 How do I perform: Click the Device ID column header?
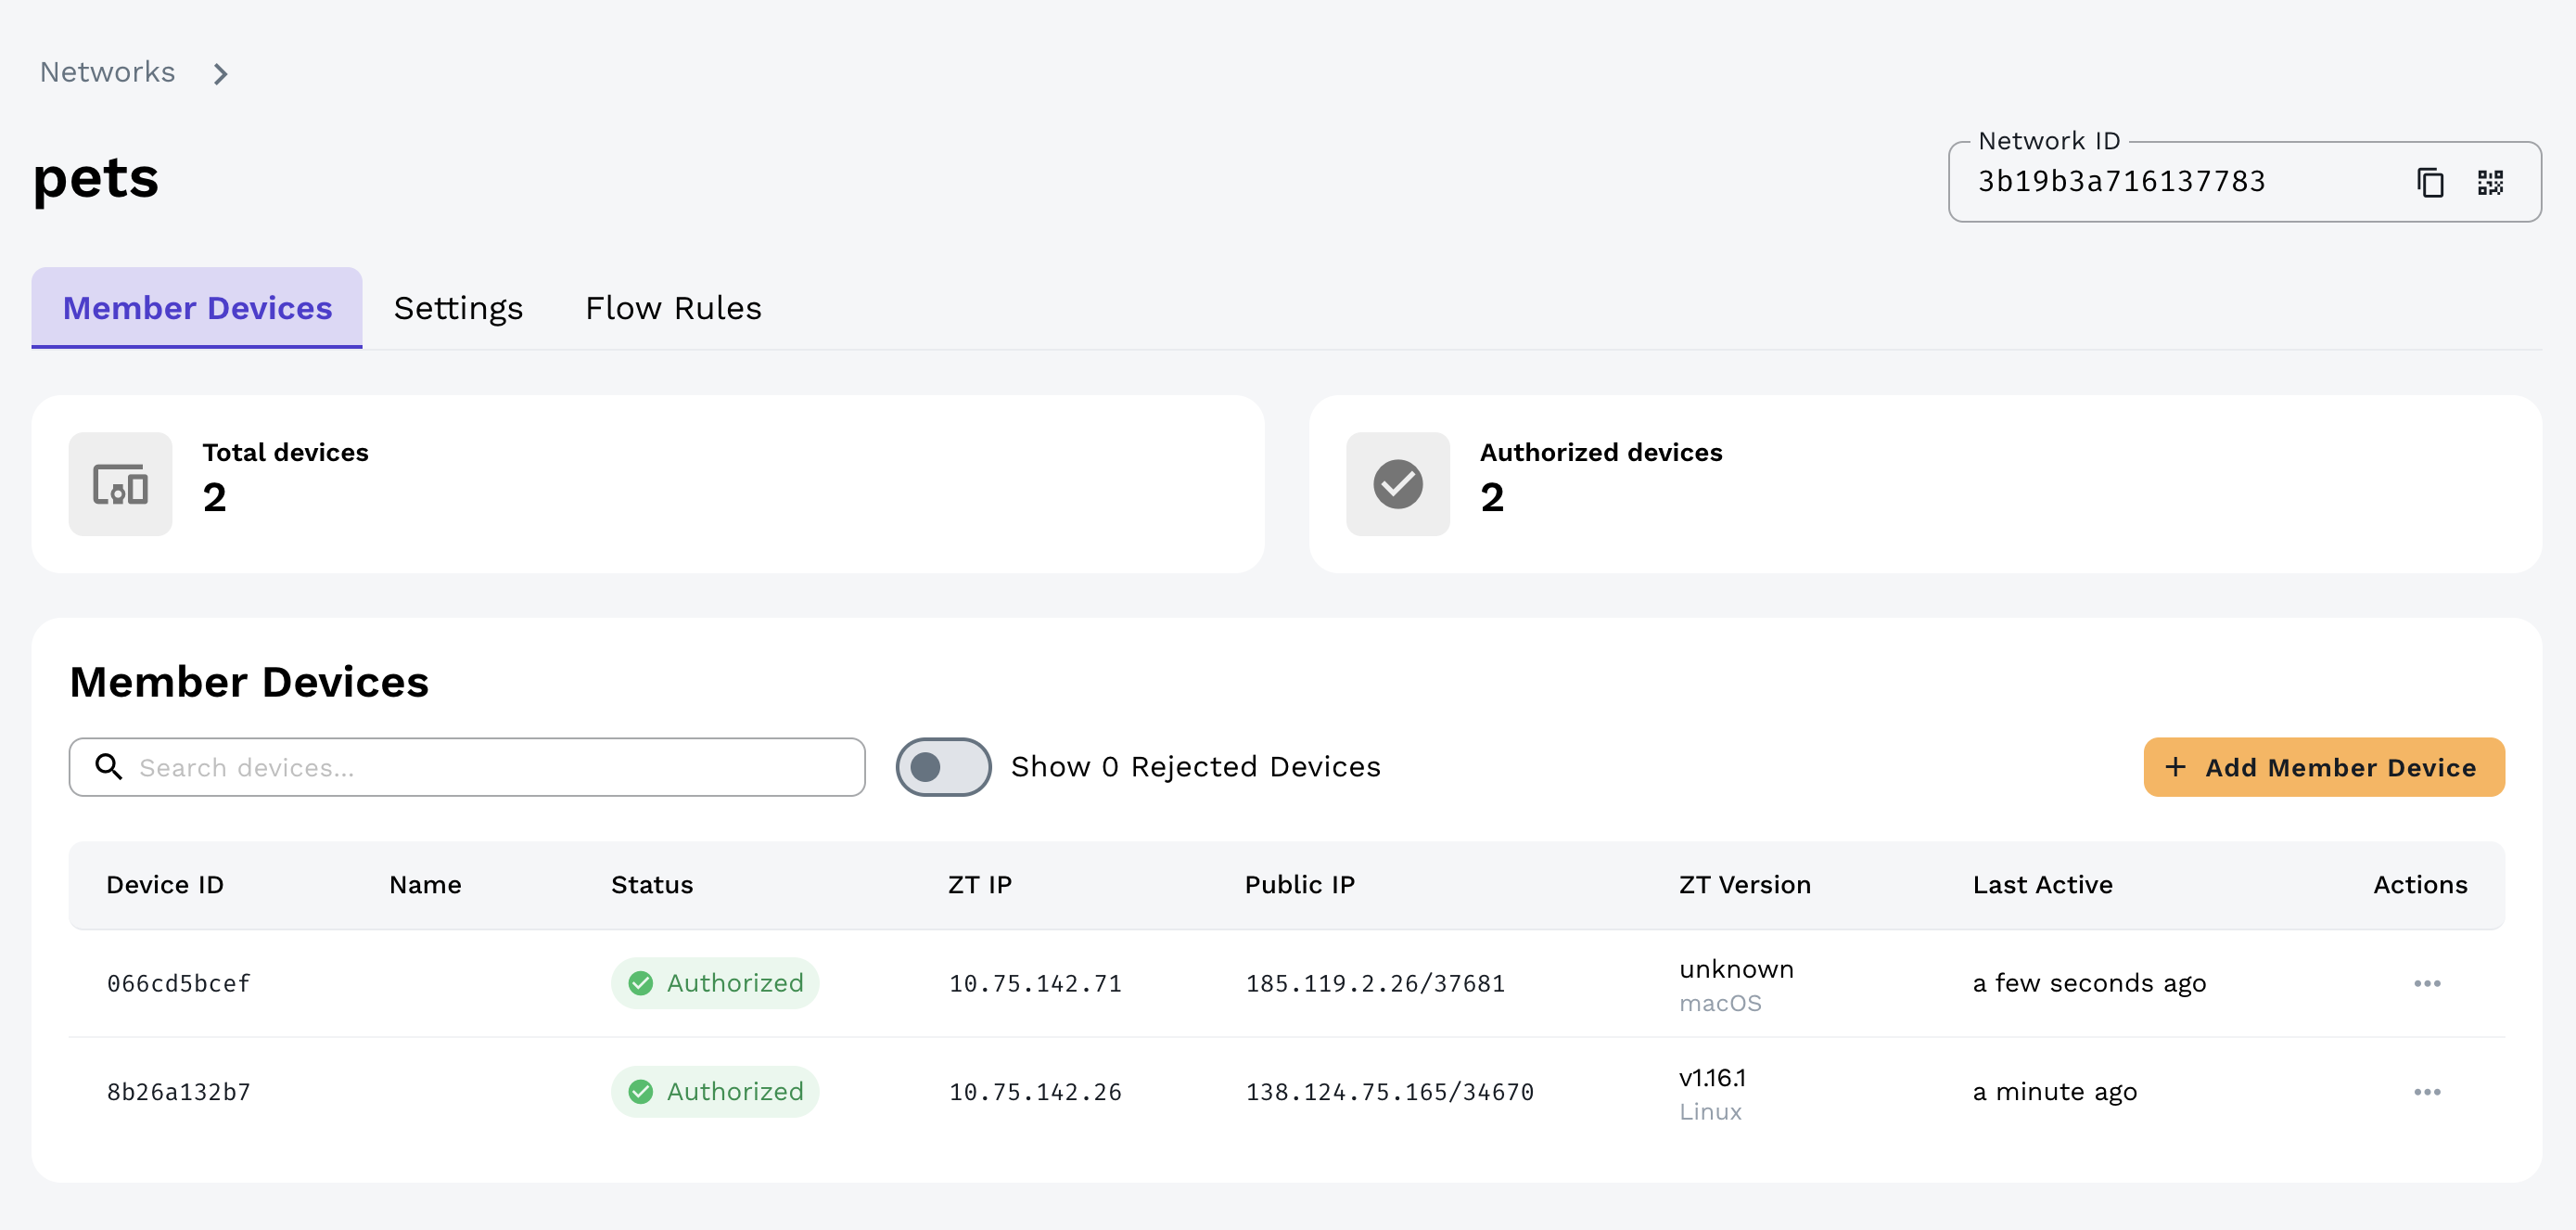tap(165, 885)
